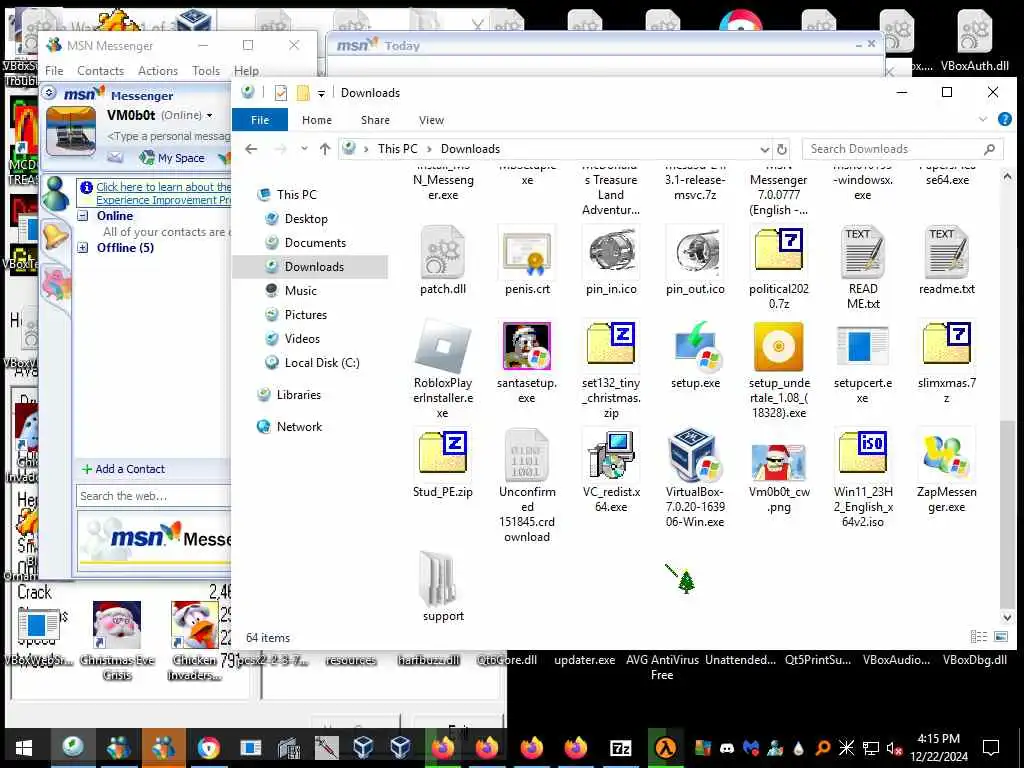Open Quick Access Toolbar customize dropdown
The width and height of the screenshot is (1024, 768).
[321, 93]
